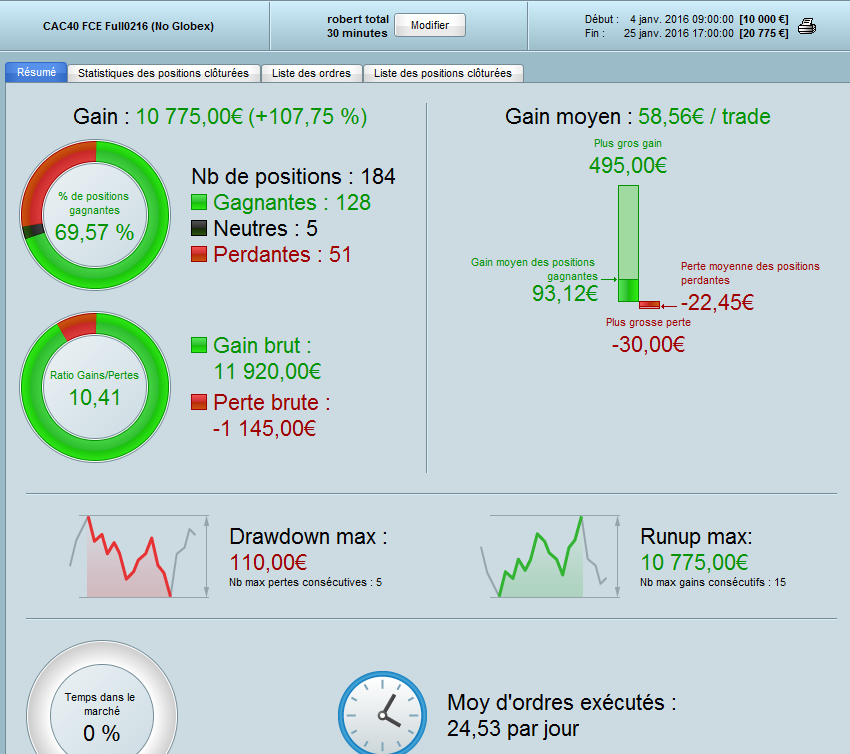Click the green Gagnantes legend square
Viewport: 850px width, 754px height.
[199, 203]
